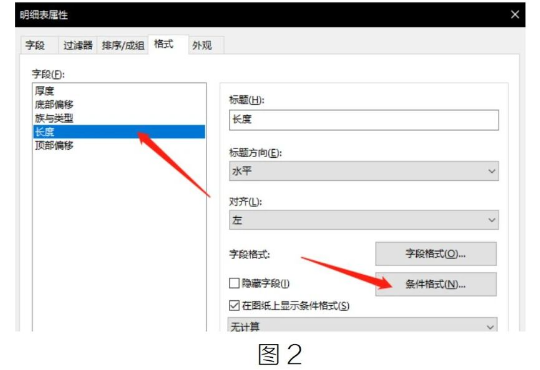Click the 字段格式(O)... button
Screen dimensions: 540x370
436,254
